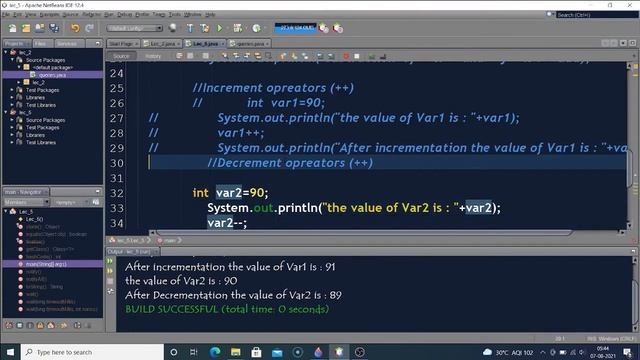Click the Profile Project icon
Image resolution: width=640 pixels, height=360 pixels.
[x=256, y=28]
